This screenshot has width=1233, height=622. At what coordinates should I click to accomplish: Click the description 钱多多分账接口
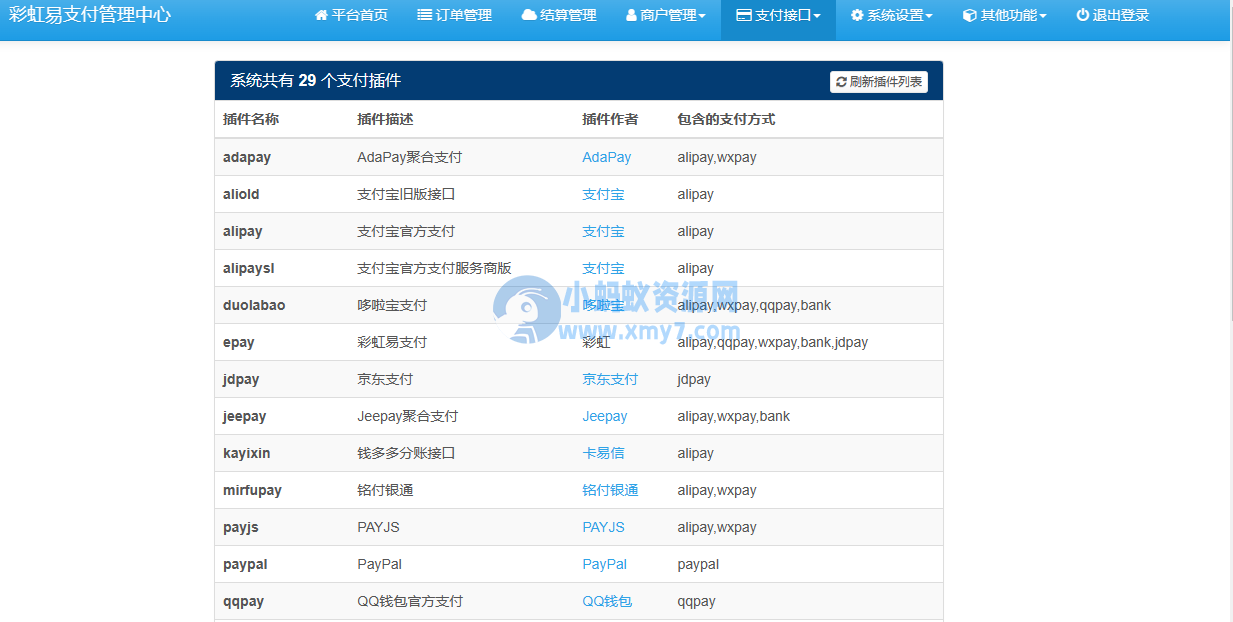coord(406,453)
